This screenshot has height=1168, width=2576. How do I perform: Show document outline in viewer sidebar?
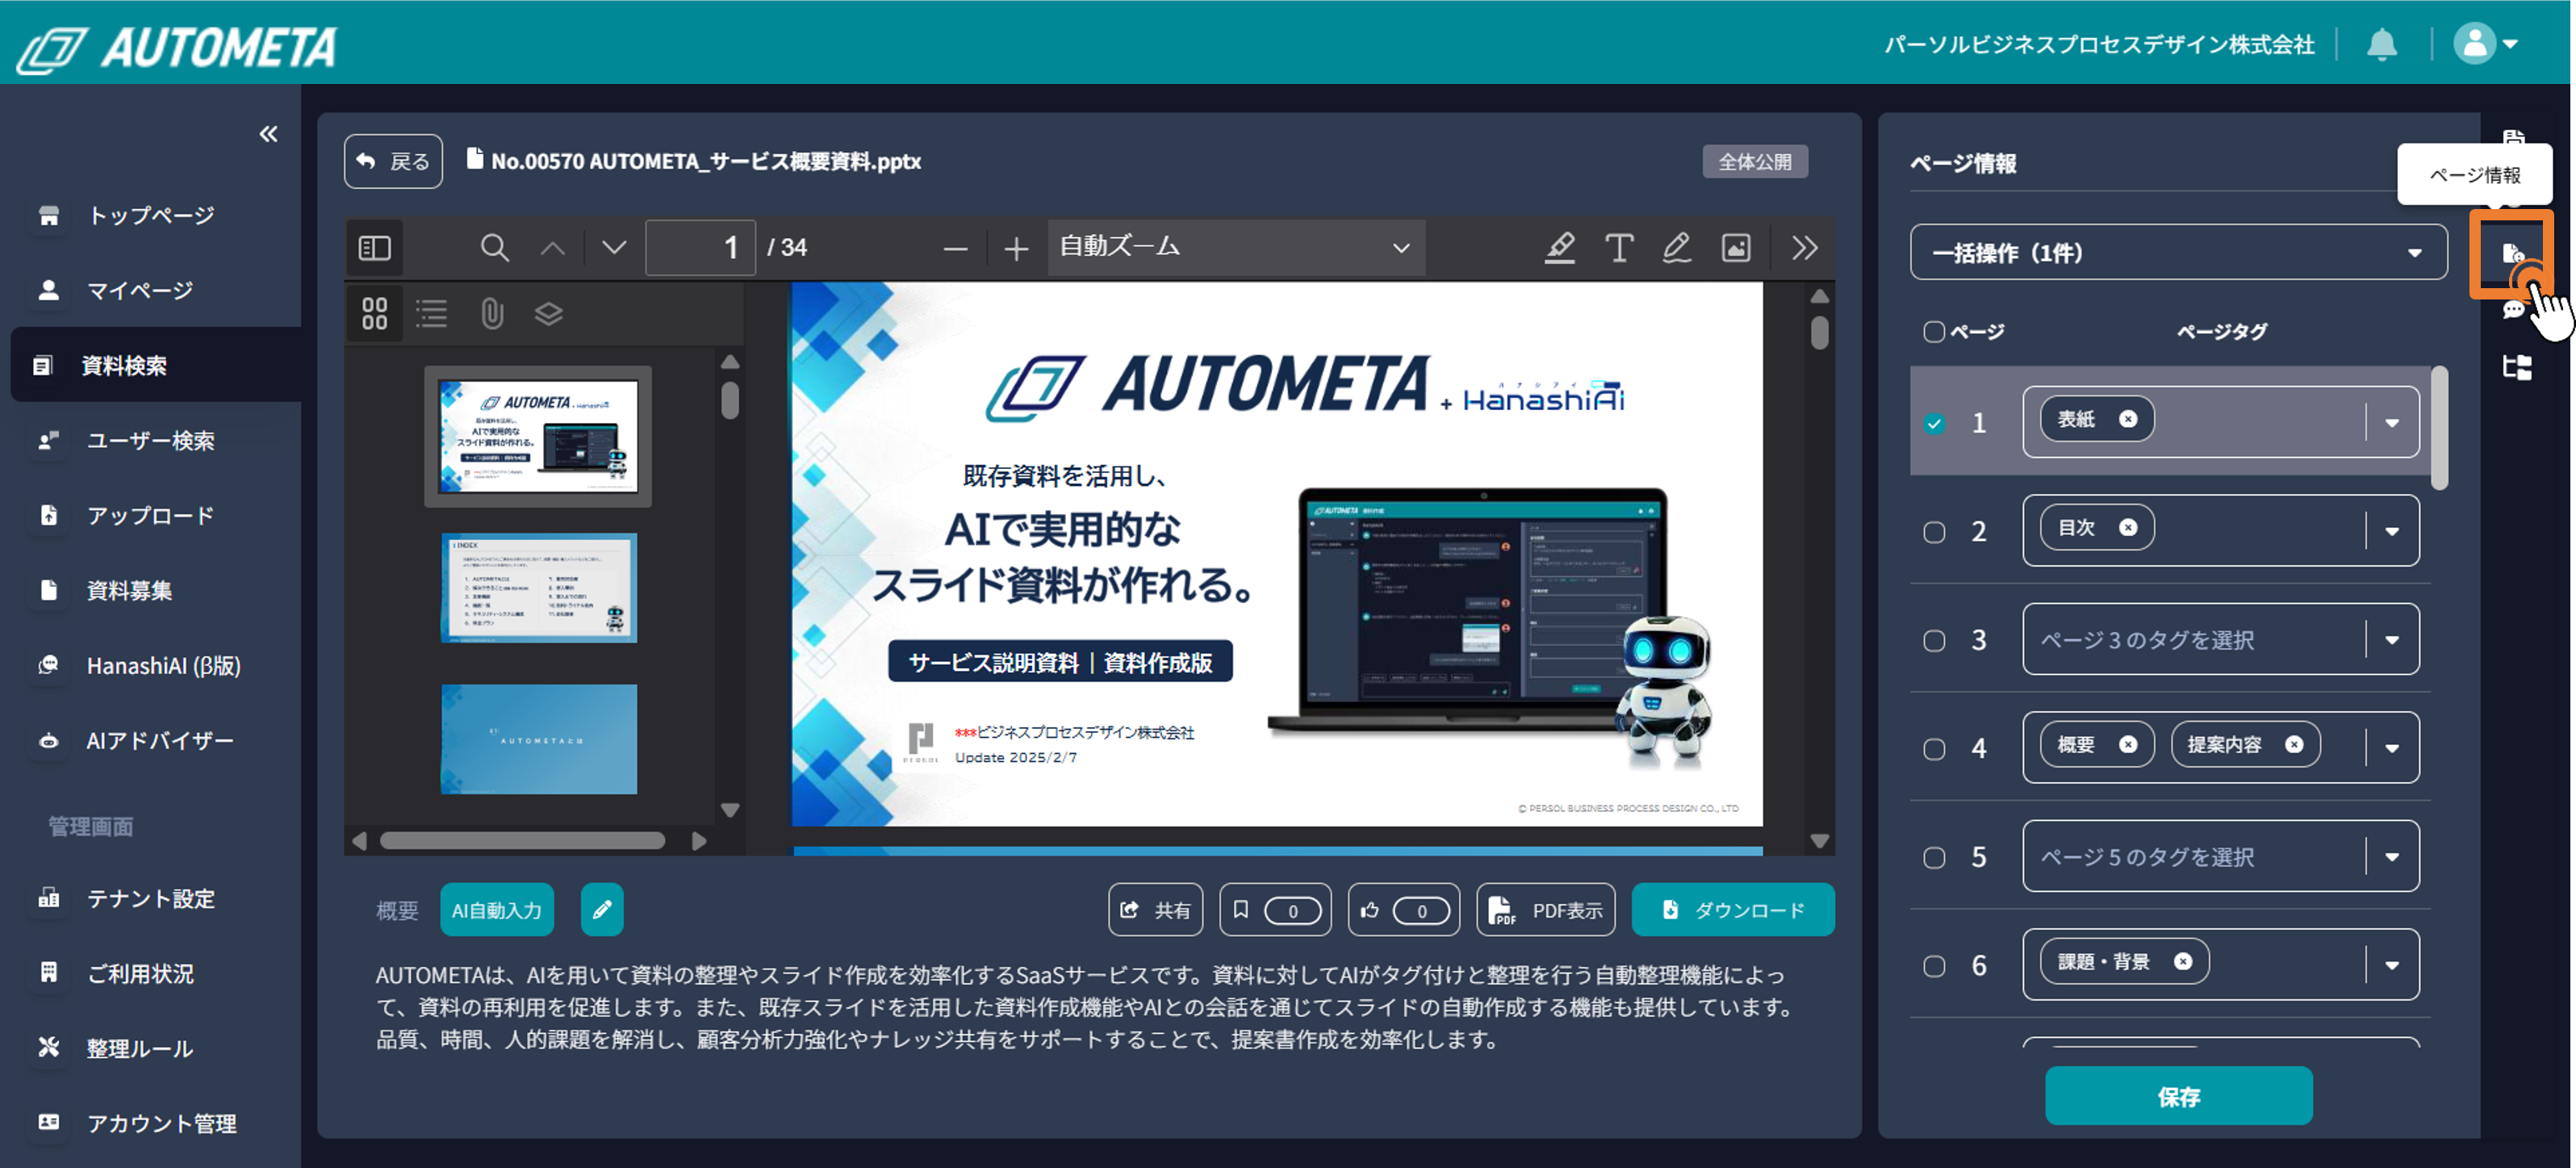432,313
